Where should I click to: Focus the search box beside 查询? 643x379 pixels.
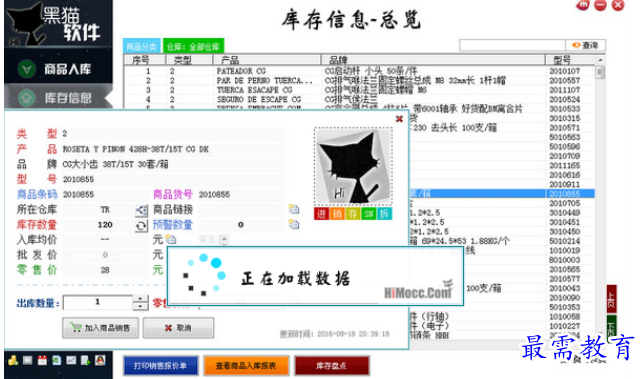pos(513,45)
